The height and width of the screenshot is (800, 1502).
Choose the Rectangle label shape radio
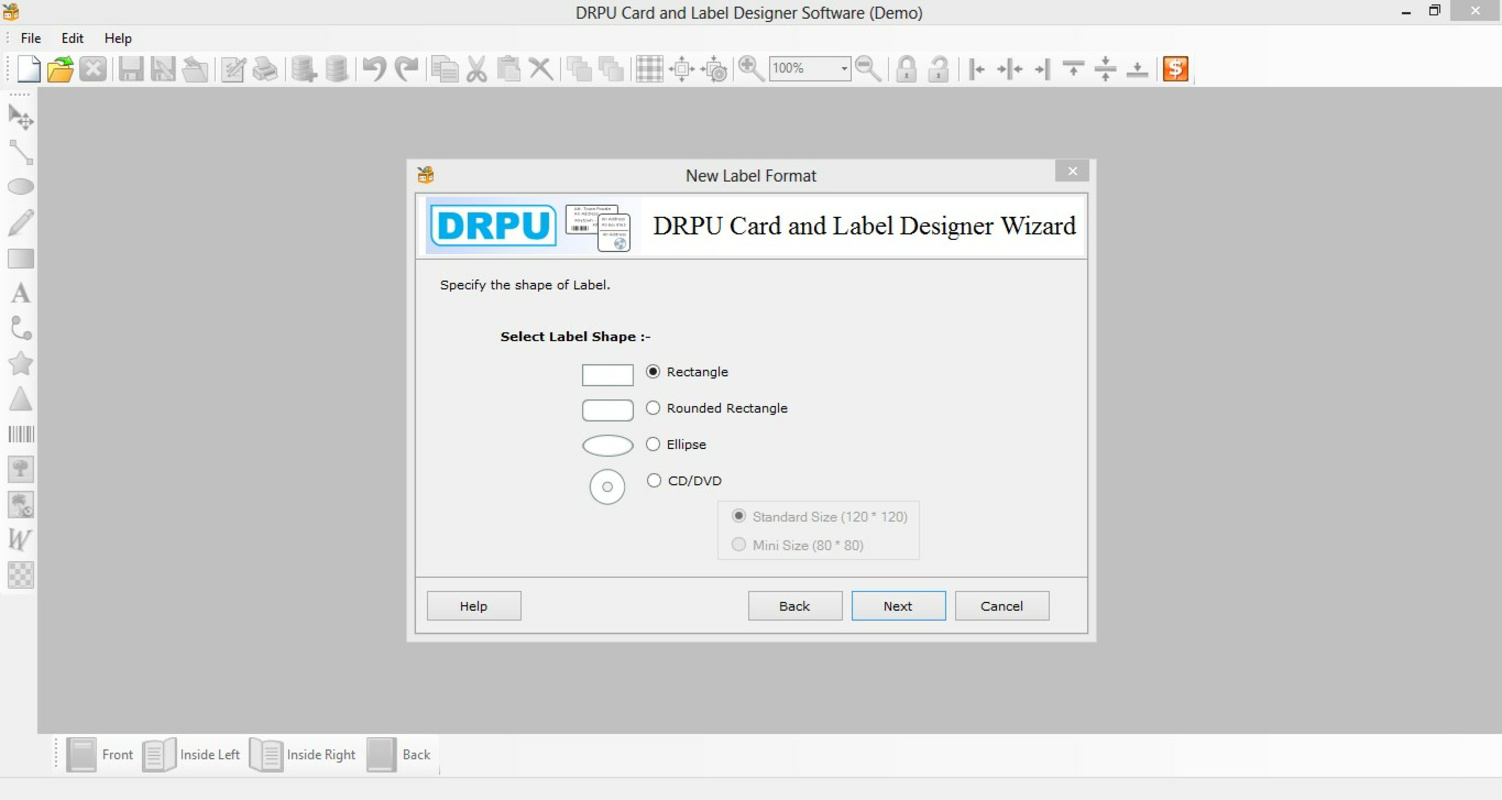[x=653, y=371]
